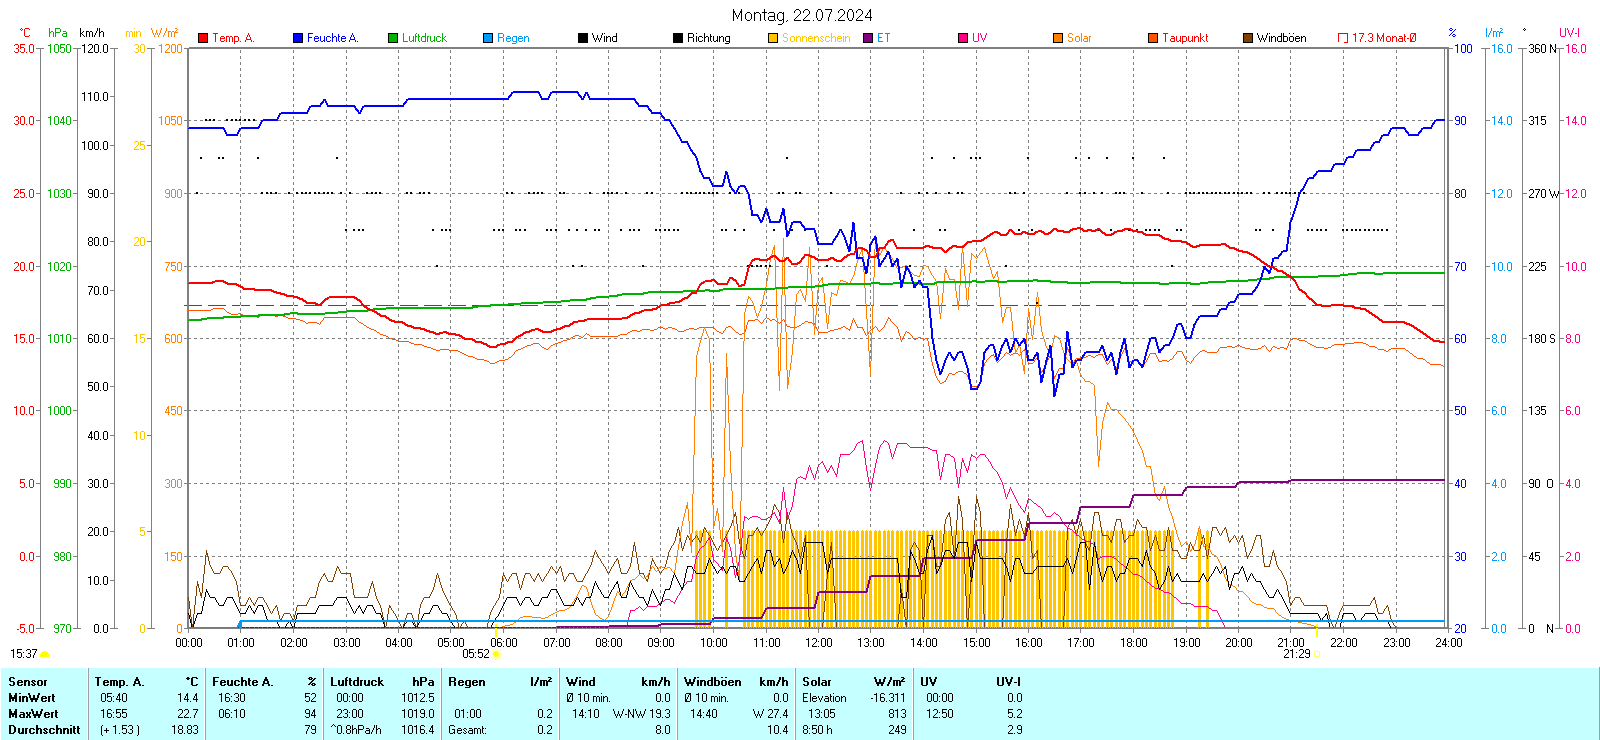Viewport: 1600px width, 740px height.
Task: Click the Solar legend label
Action: 1079,38
